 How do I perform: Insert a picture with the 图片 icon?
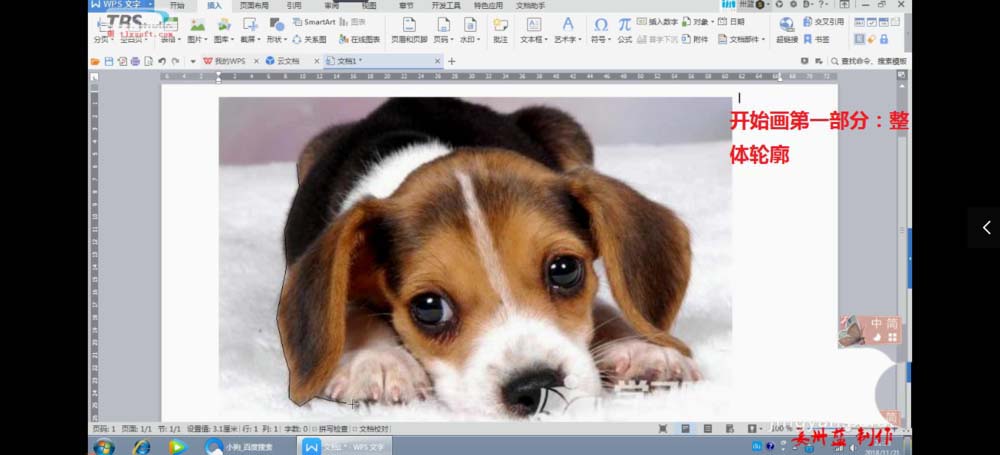197,25
